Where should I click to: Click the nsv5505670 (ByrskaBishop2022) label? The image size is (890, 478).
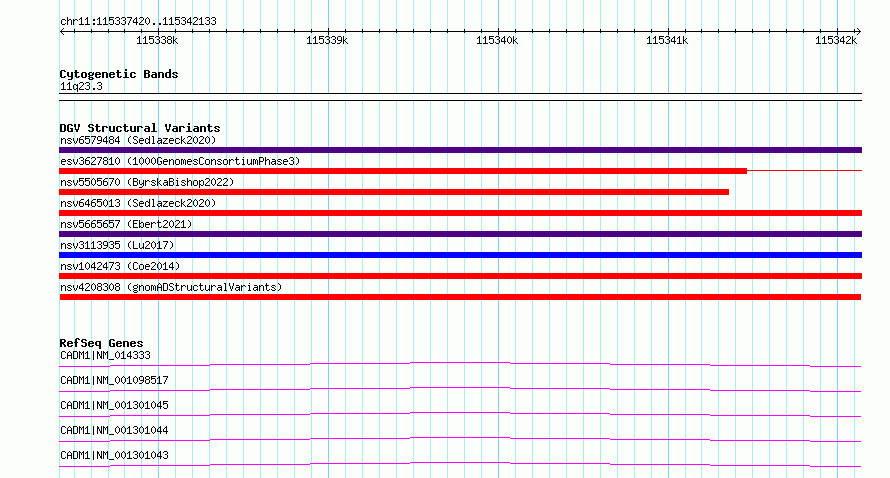(x=147, y=182)
